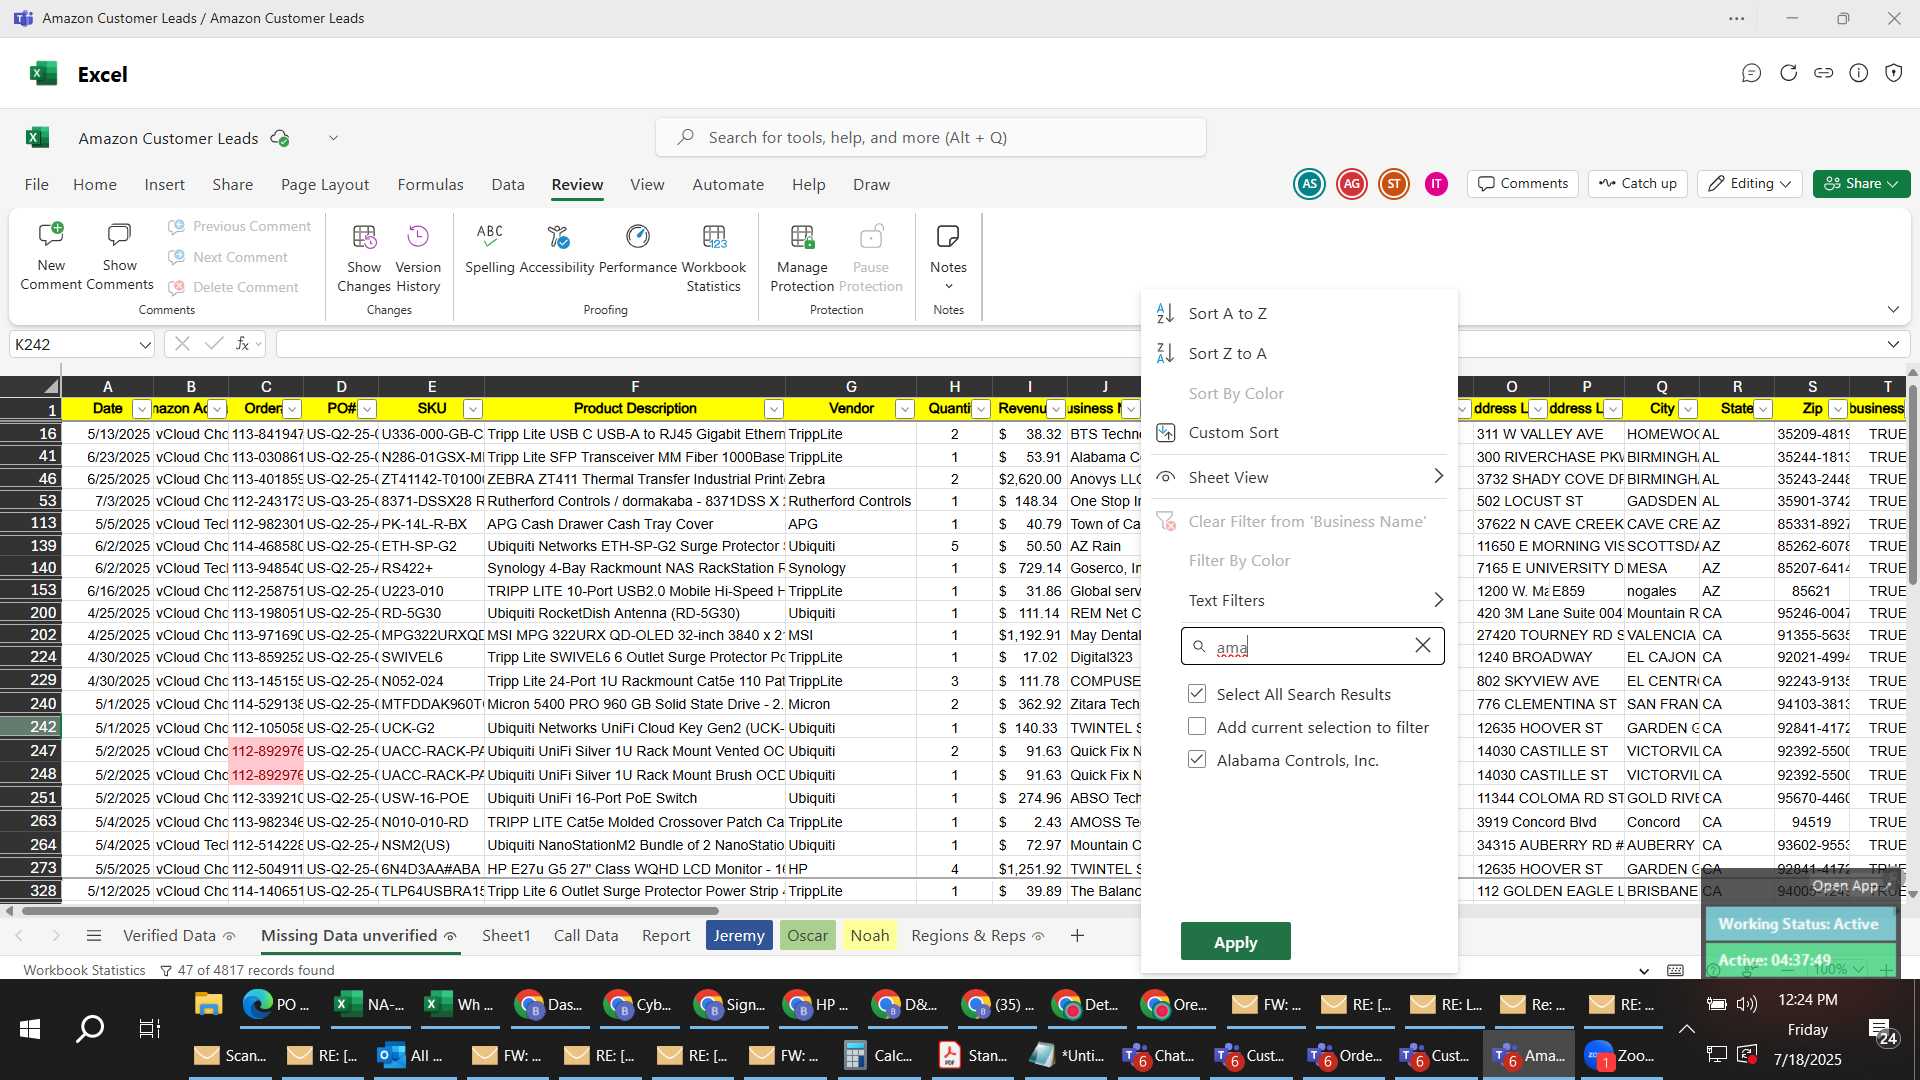
Task: Clear the filter search box text
Action: pyautogui.click(x=1422, y=647)
